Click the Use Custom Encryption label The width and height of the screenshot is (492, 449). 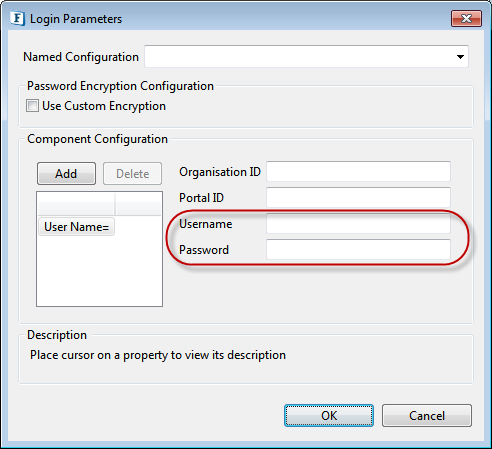click(104, 106)
